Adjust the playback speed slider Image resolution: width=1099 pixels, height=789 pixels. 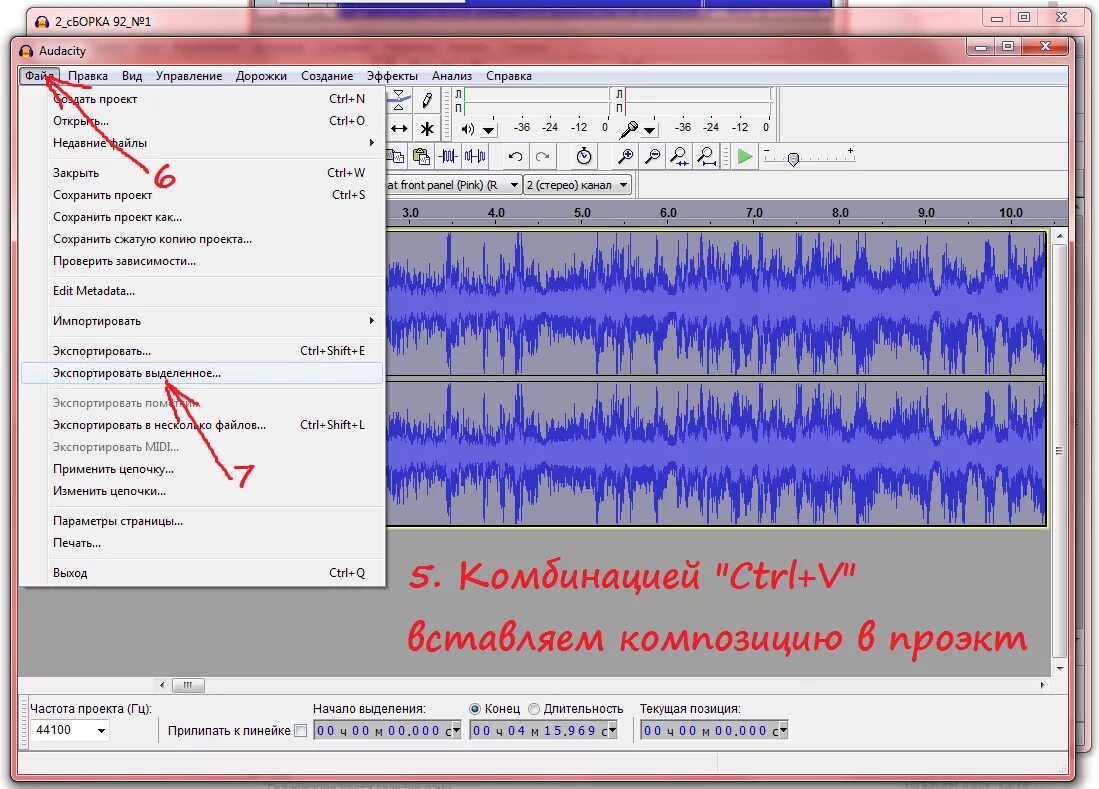[793, 159]
